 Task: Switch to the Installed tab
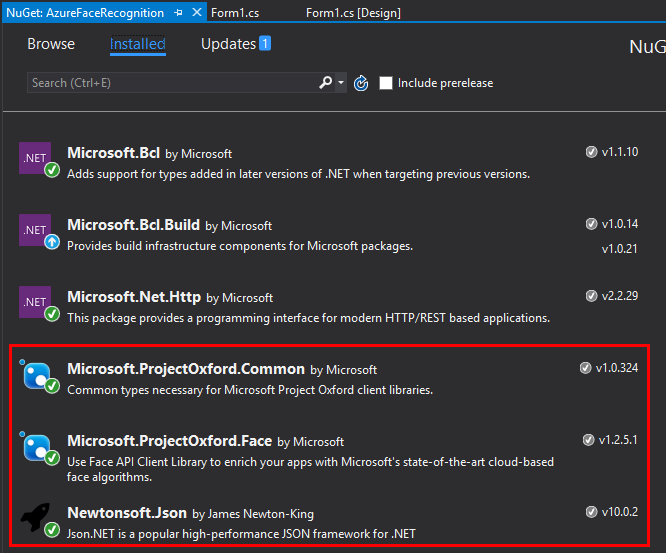(138, 44)
